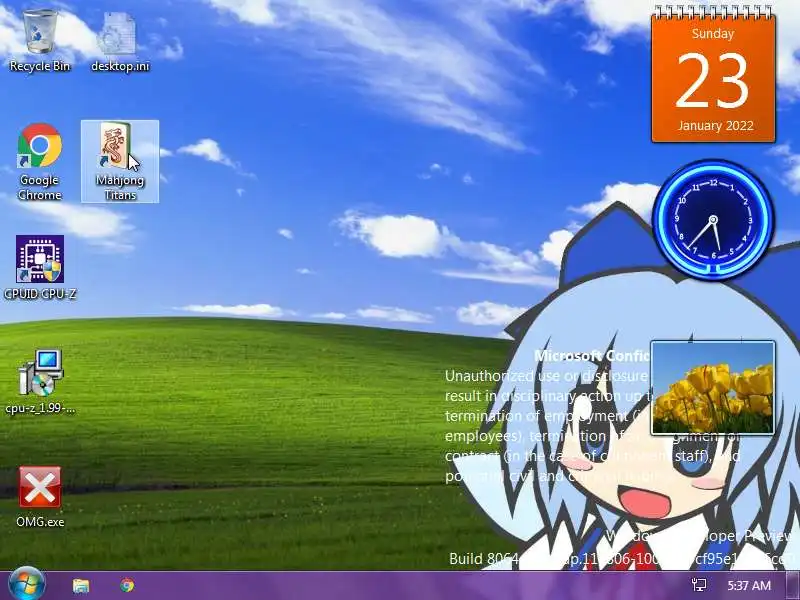Image resolution: width=800 pixels, height=600 pixels.
Task: Select the OMG.exe desktop icon
Action: (x=40, y=496)
